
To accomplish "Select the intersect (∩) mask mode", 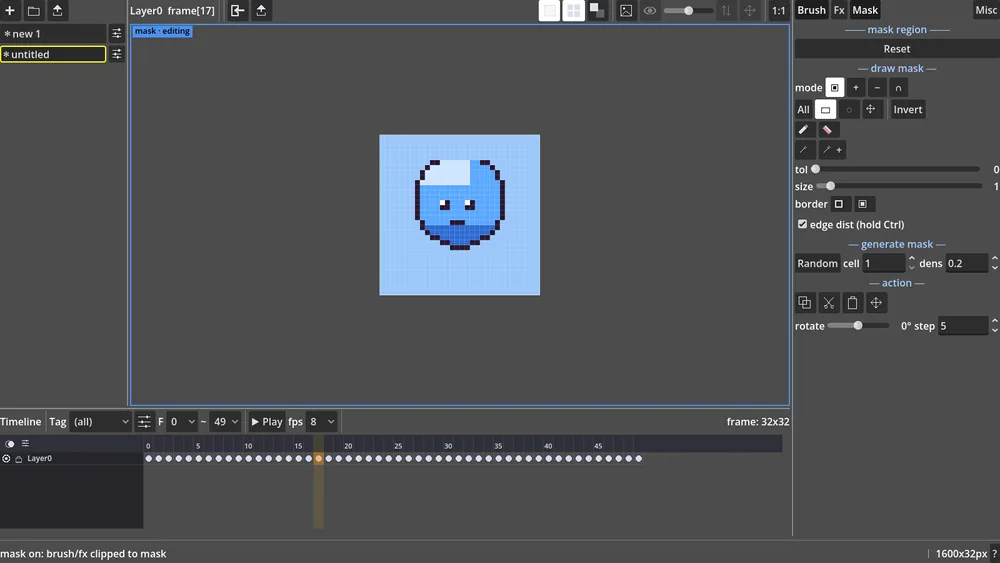I will point(898,87).
